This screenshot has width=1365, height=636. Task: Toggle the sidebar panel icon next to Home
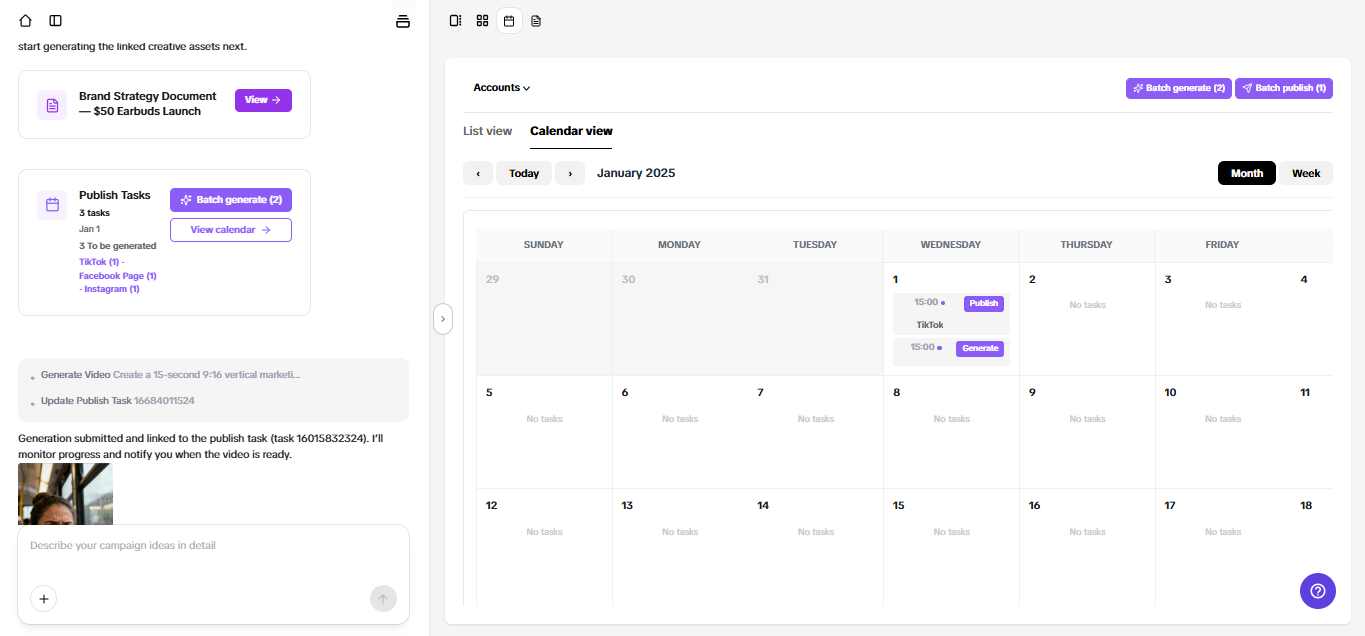pos(55,20)
